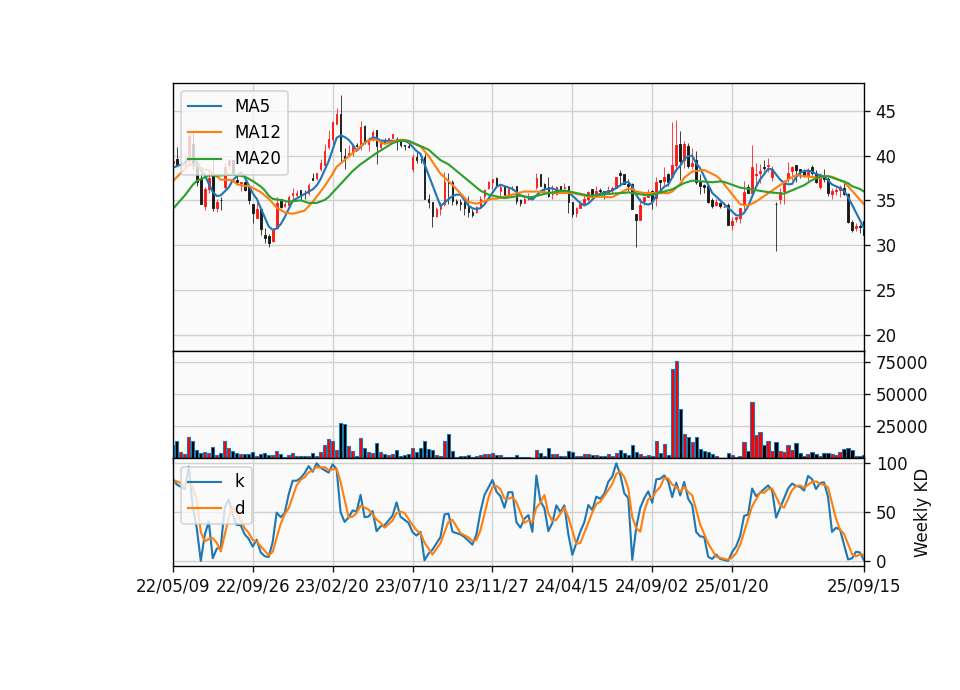960x690 pixels.
Task: Click the 25/01/20 date label
Action: 732,586
